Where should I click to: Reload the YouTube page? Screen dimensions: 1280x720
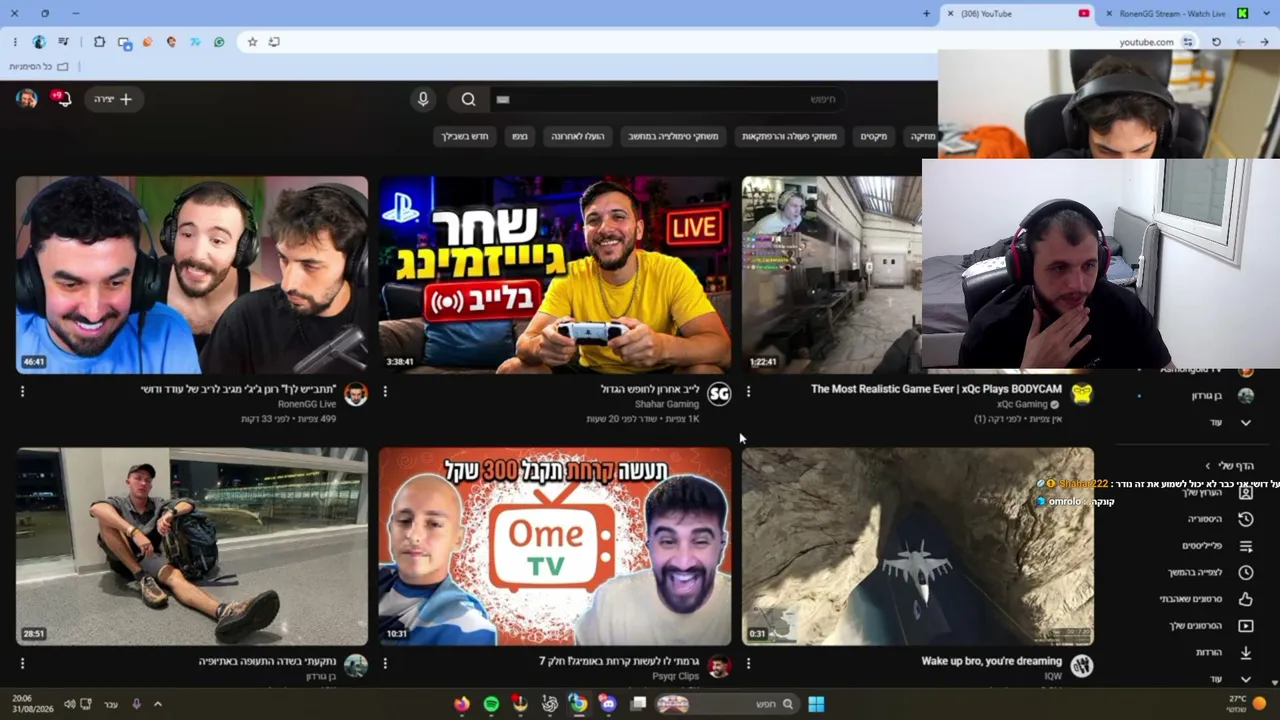click(x=1216, y=42)
